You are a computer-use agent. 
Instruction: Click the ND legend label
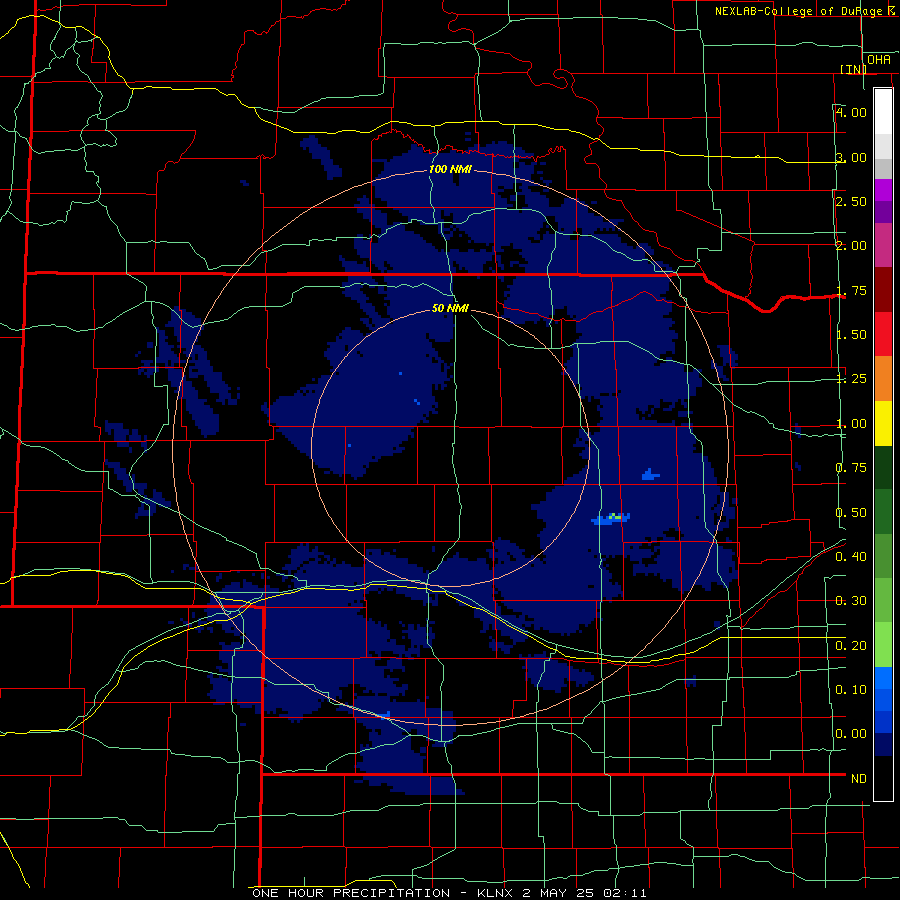[859, 779]
